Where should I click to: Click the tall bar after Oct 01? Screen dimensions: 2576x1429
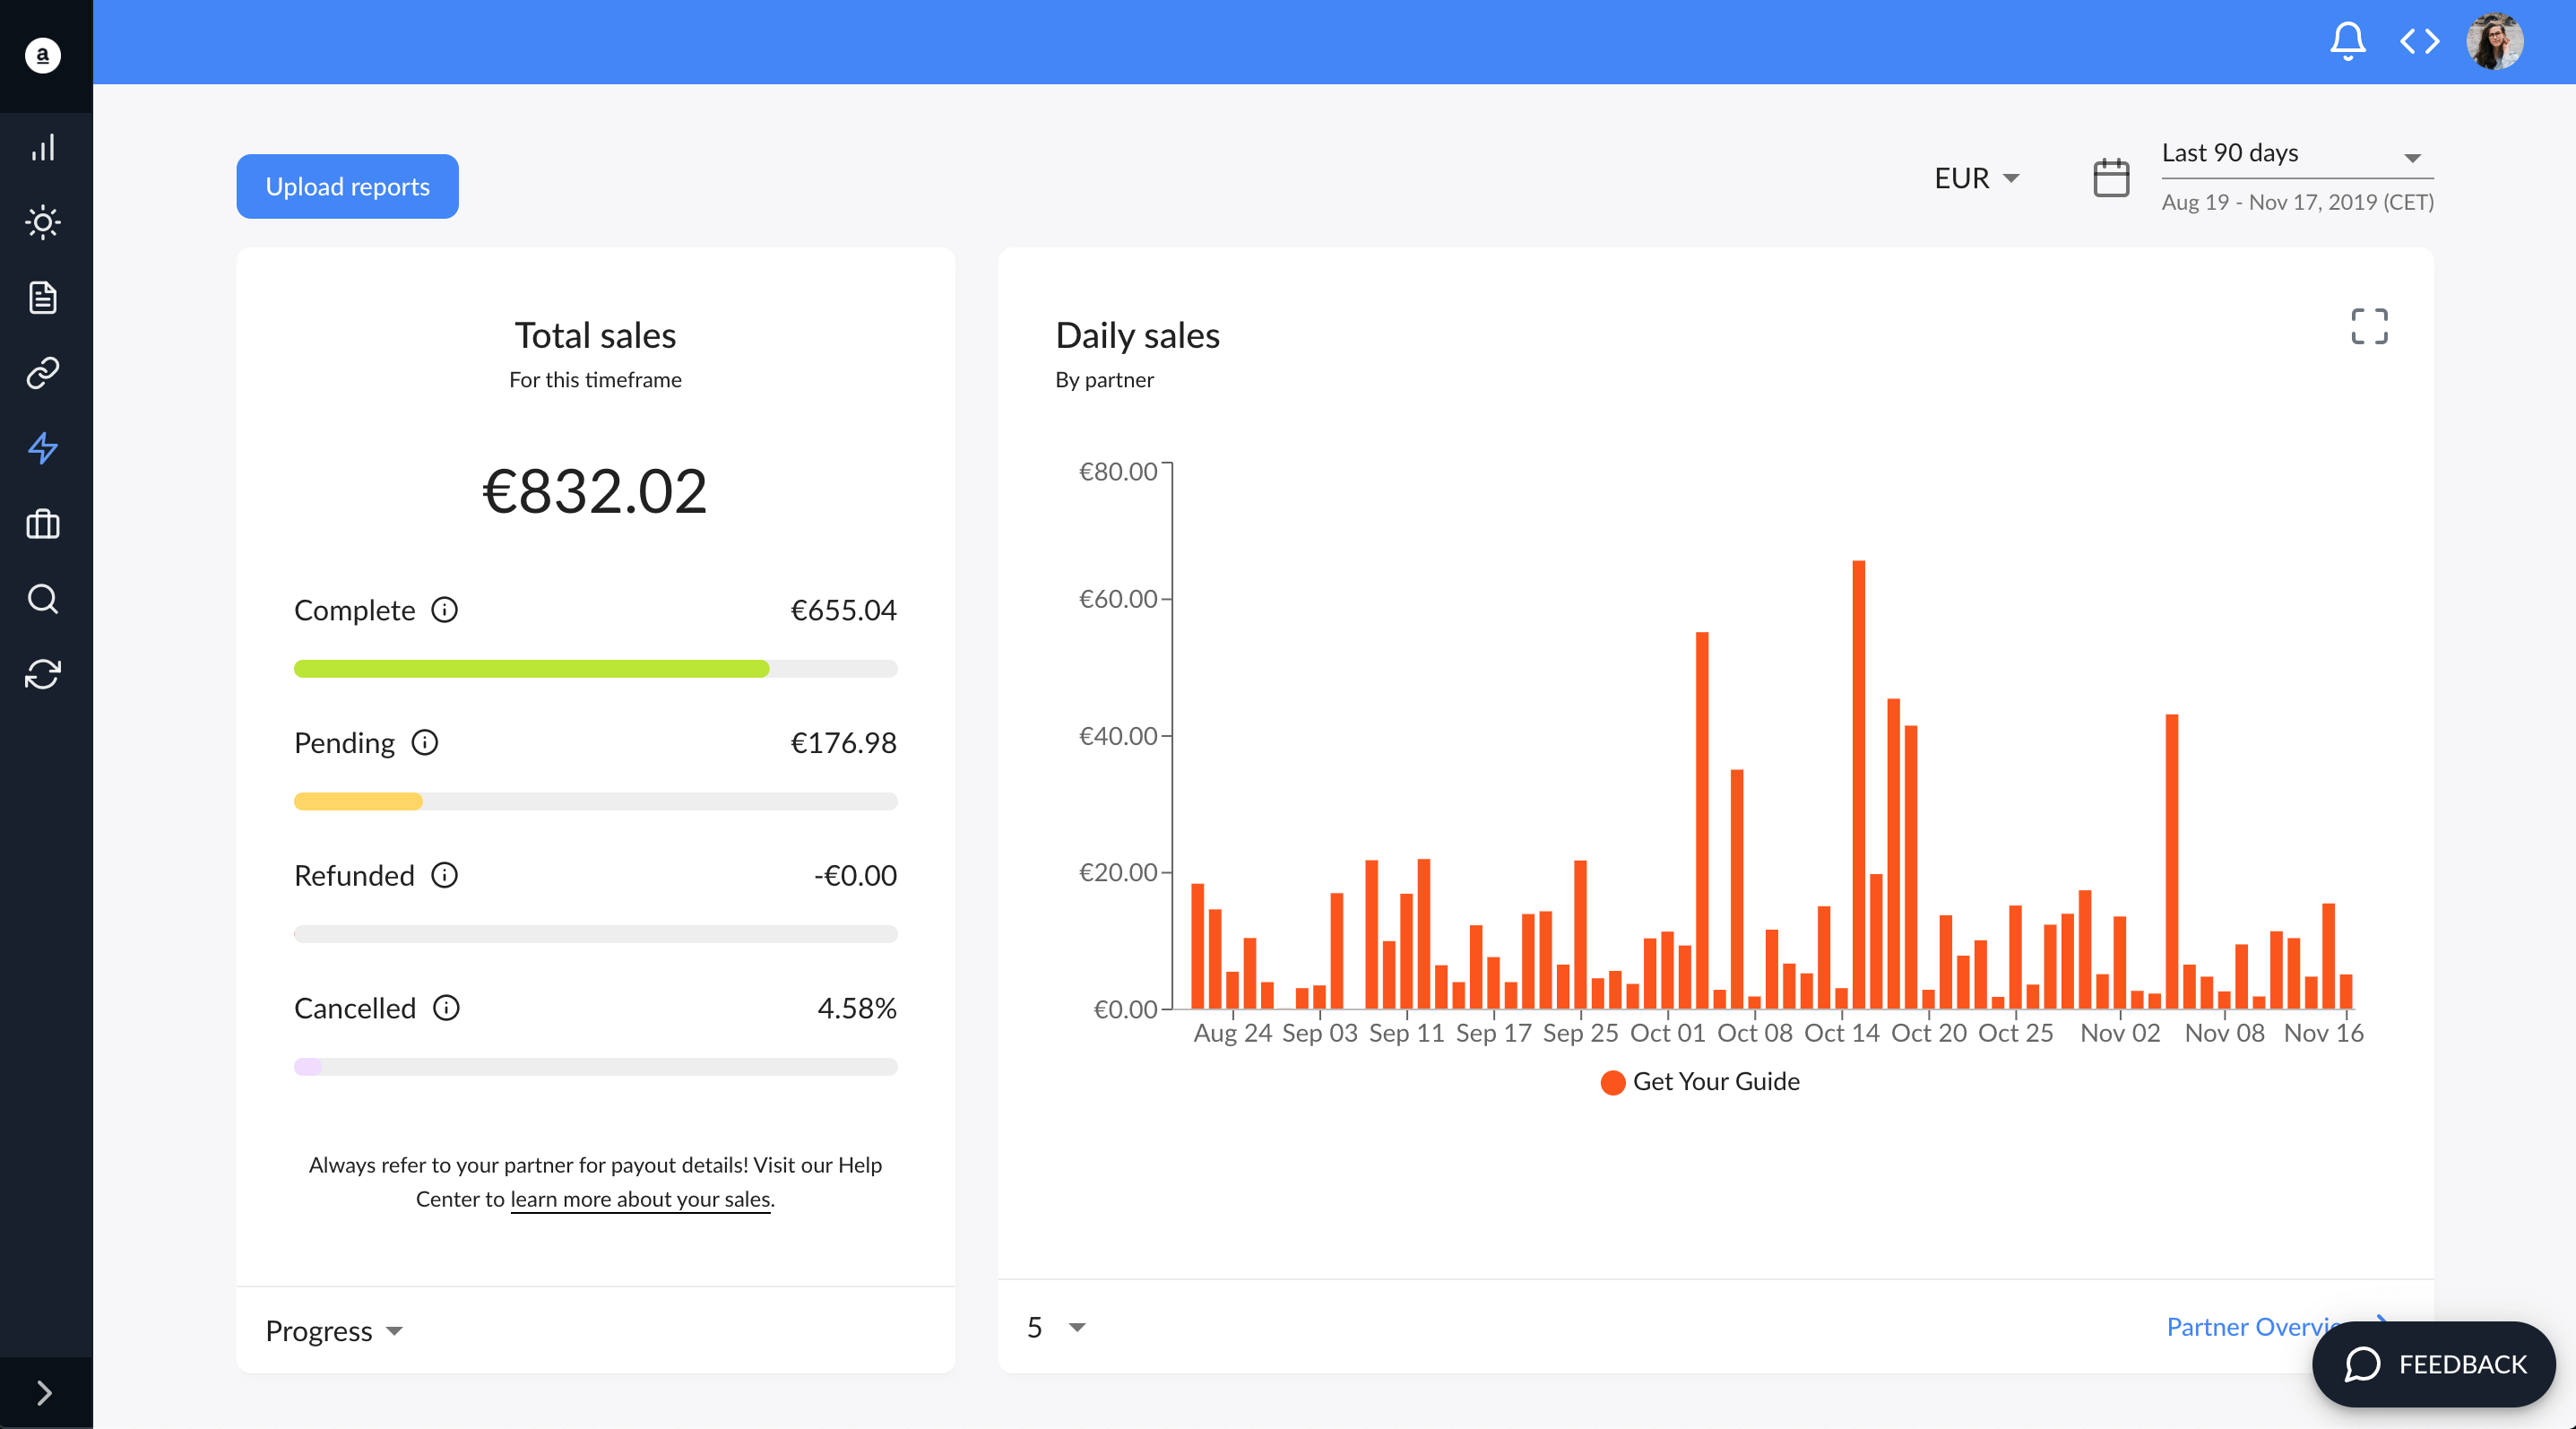pos(1701,819)
